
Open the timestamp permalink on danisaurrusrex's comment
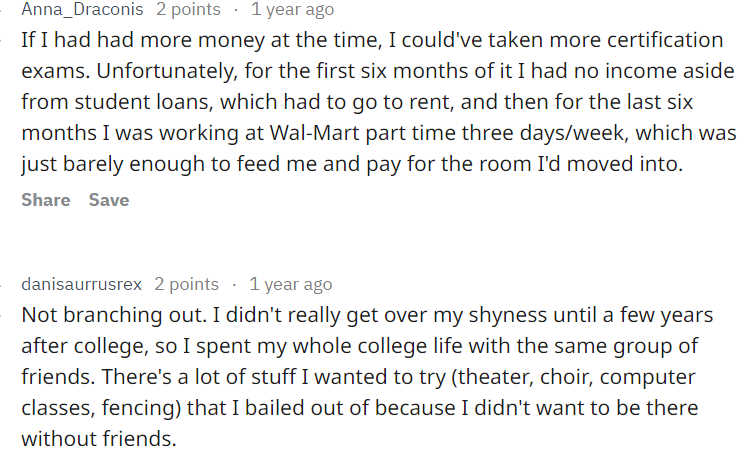[x=290, y=285]
